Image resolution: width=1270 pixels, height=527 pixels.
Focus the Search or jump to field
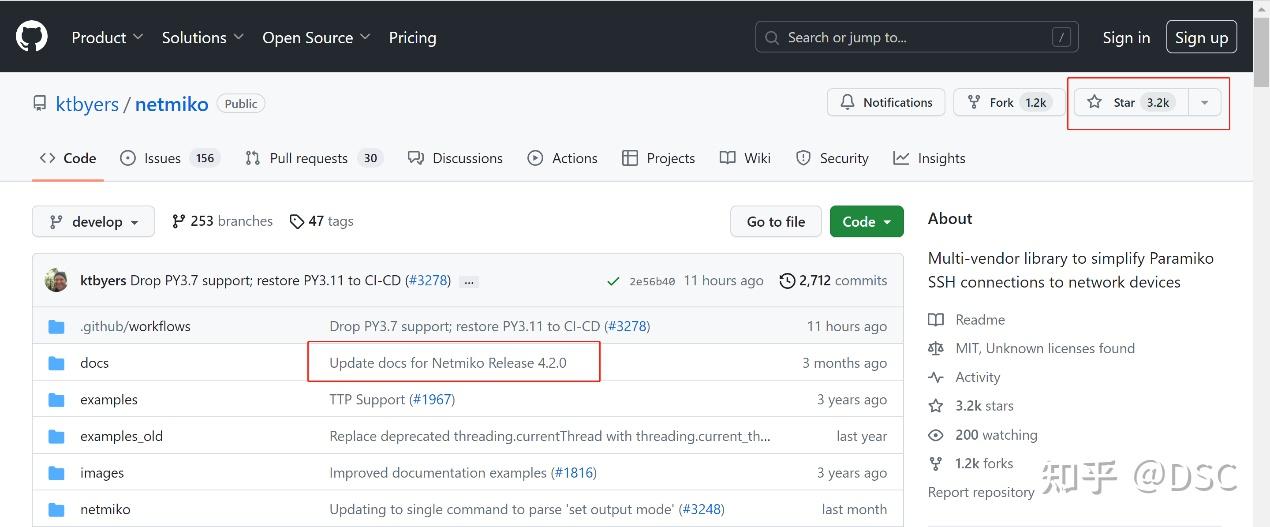916,37
